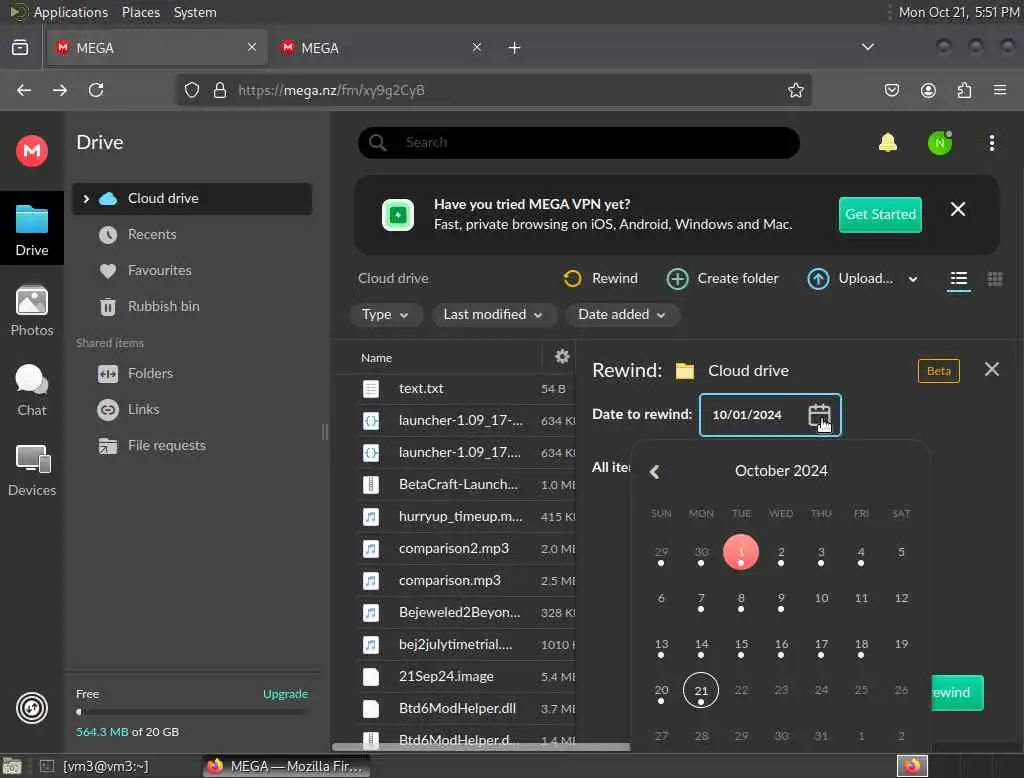Open the Drive section in sidebar
The height and width of the screenshot is (778, 1024).
click(31, 229)
